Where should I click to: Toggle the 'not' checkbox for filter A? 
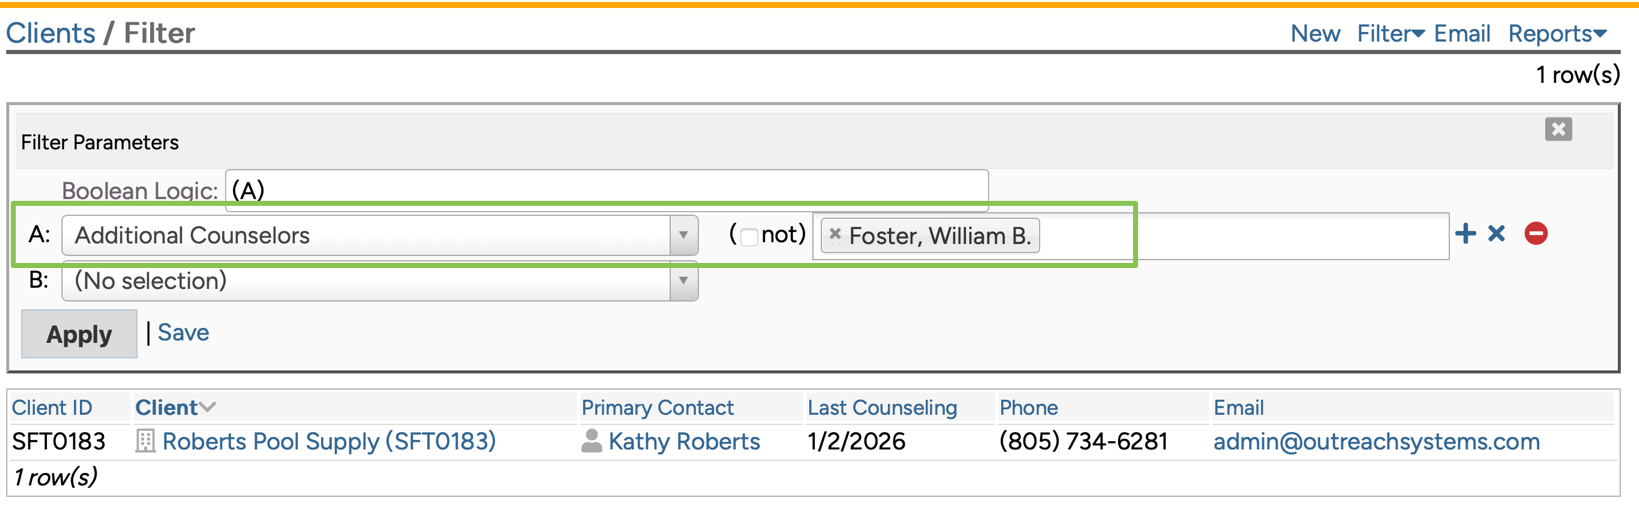[x=748, y=236]
